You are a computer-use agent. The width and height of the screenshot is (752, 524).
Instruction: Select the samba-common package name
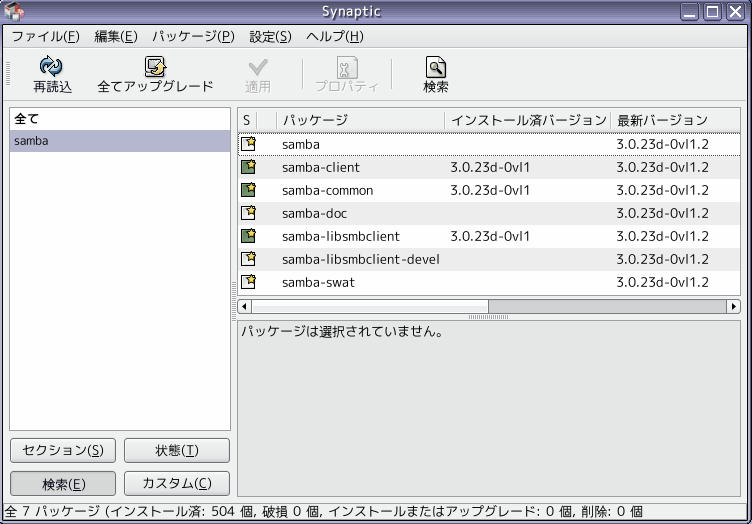pos(328,190)
